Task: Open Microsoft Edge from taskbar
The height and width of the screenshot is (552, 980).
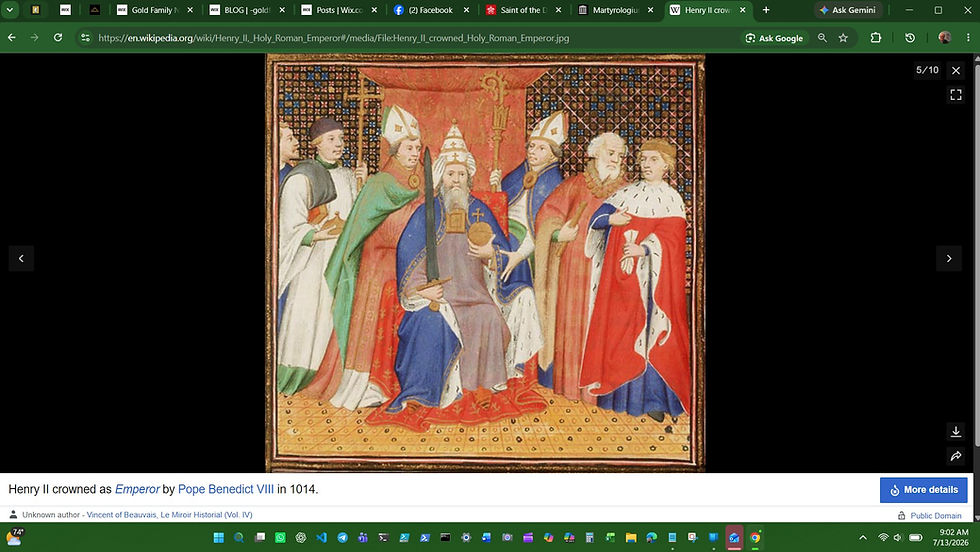Action: 651,538
